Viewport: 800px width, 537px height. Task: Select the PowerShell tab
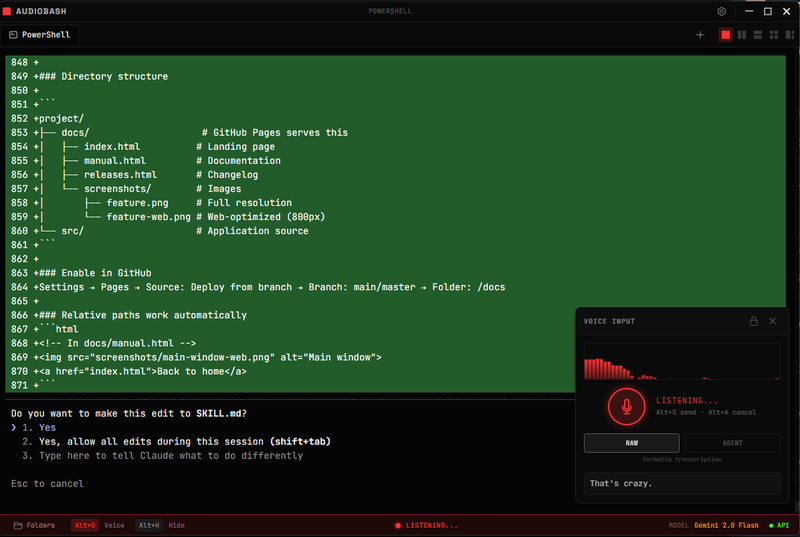(x=40, y=34)
